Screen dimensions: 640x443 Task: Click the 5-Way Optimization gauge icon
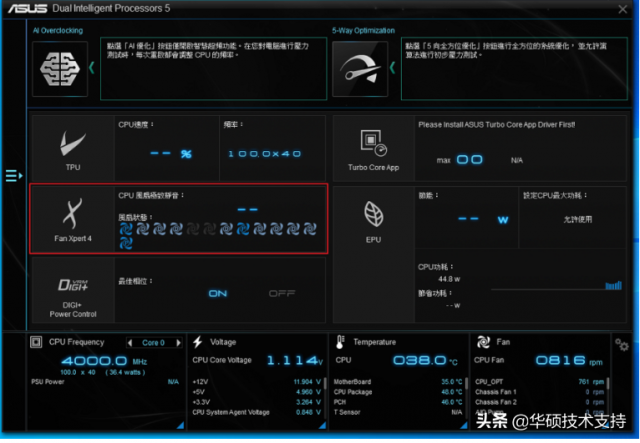[x=360, y=69]
